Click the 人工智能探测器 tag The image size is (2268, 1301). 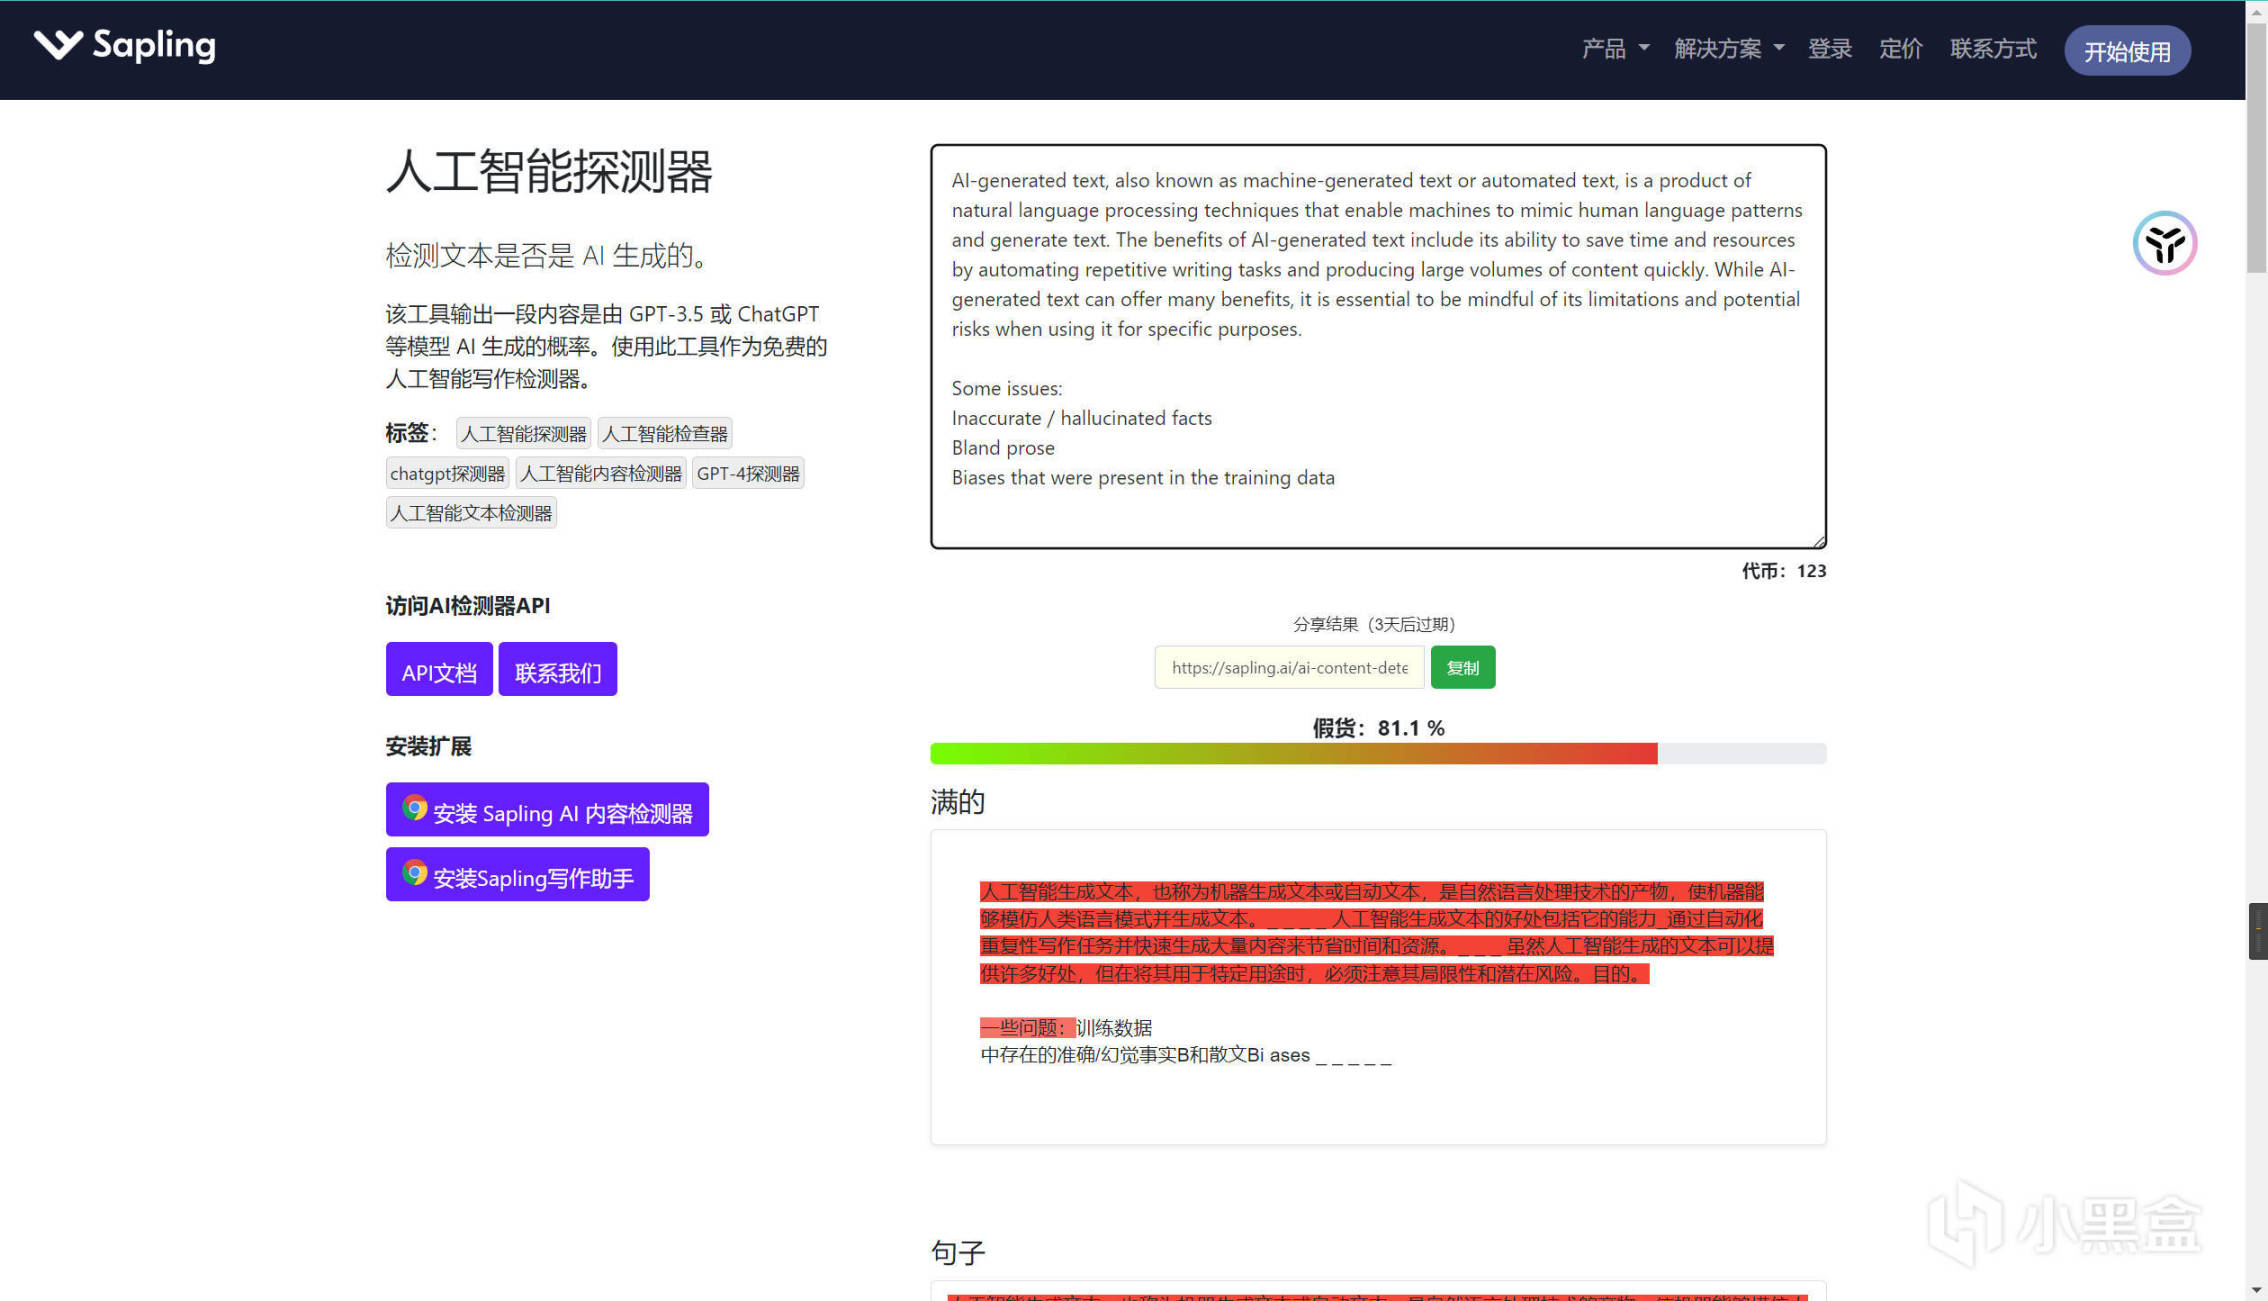coord(523,433)
